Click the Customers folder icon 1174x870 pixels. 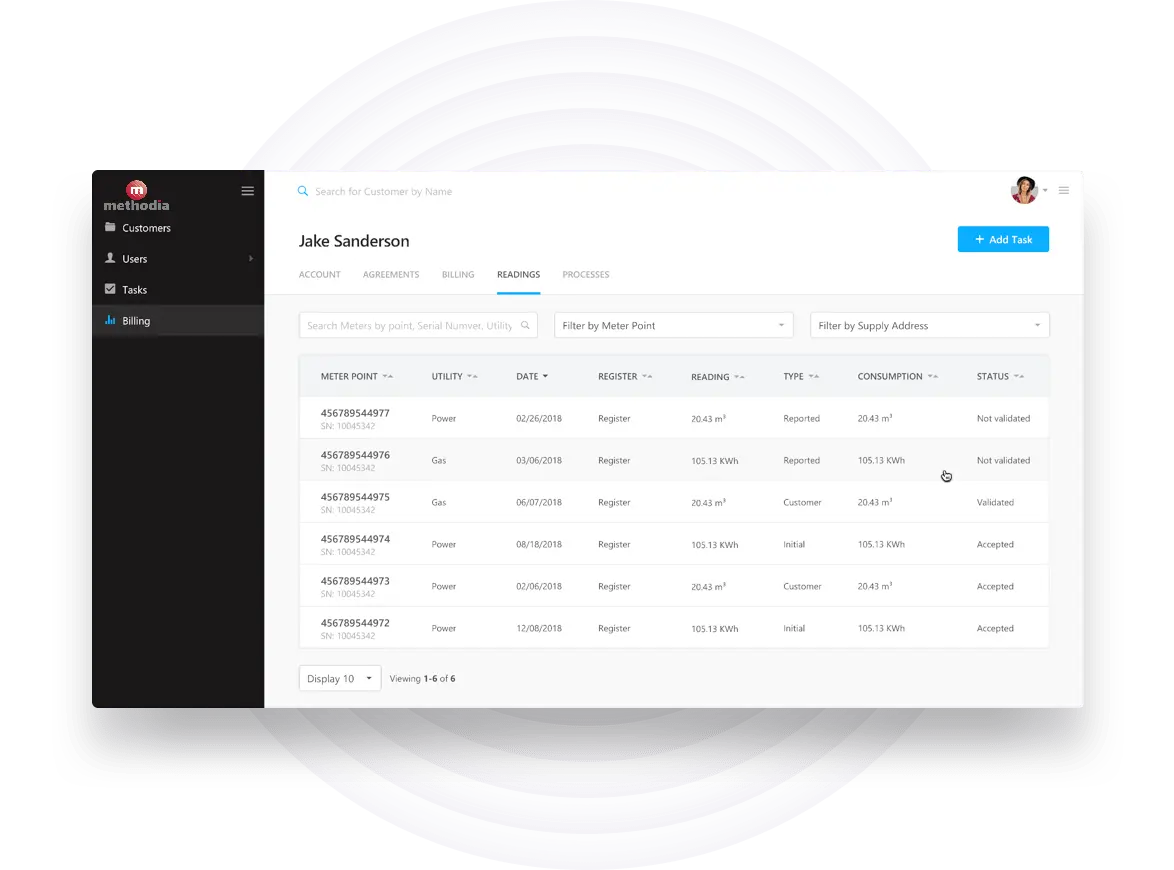click(x=110, y=227)
